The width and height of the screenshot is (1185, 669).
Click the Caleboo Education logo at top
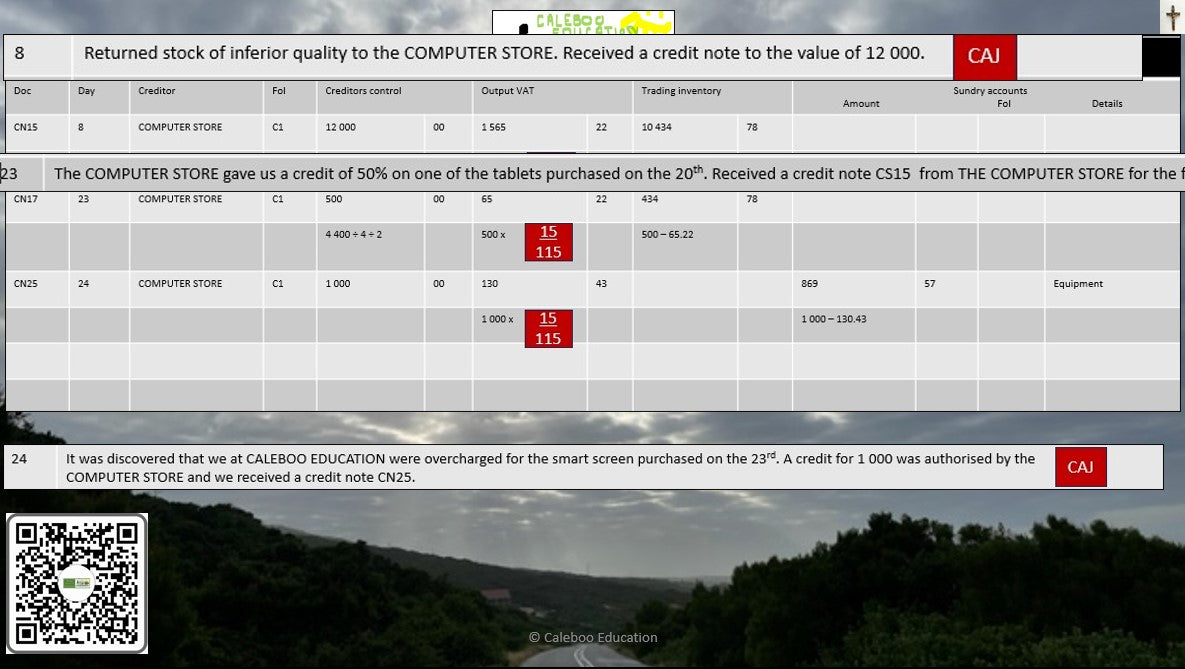click(583, 22)
